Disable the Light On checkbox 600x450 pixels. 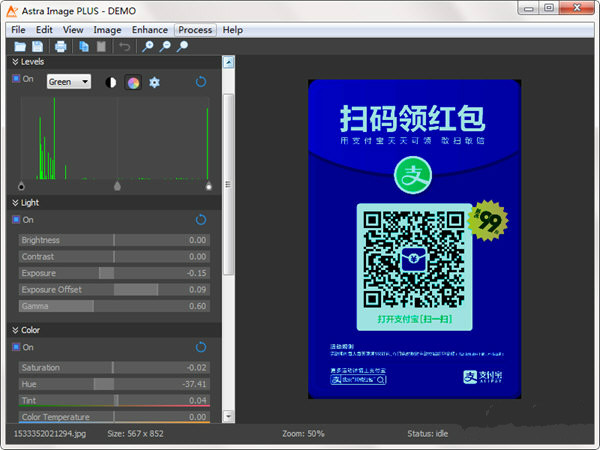[x=16, y=219]
